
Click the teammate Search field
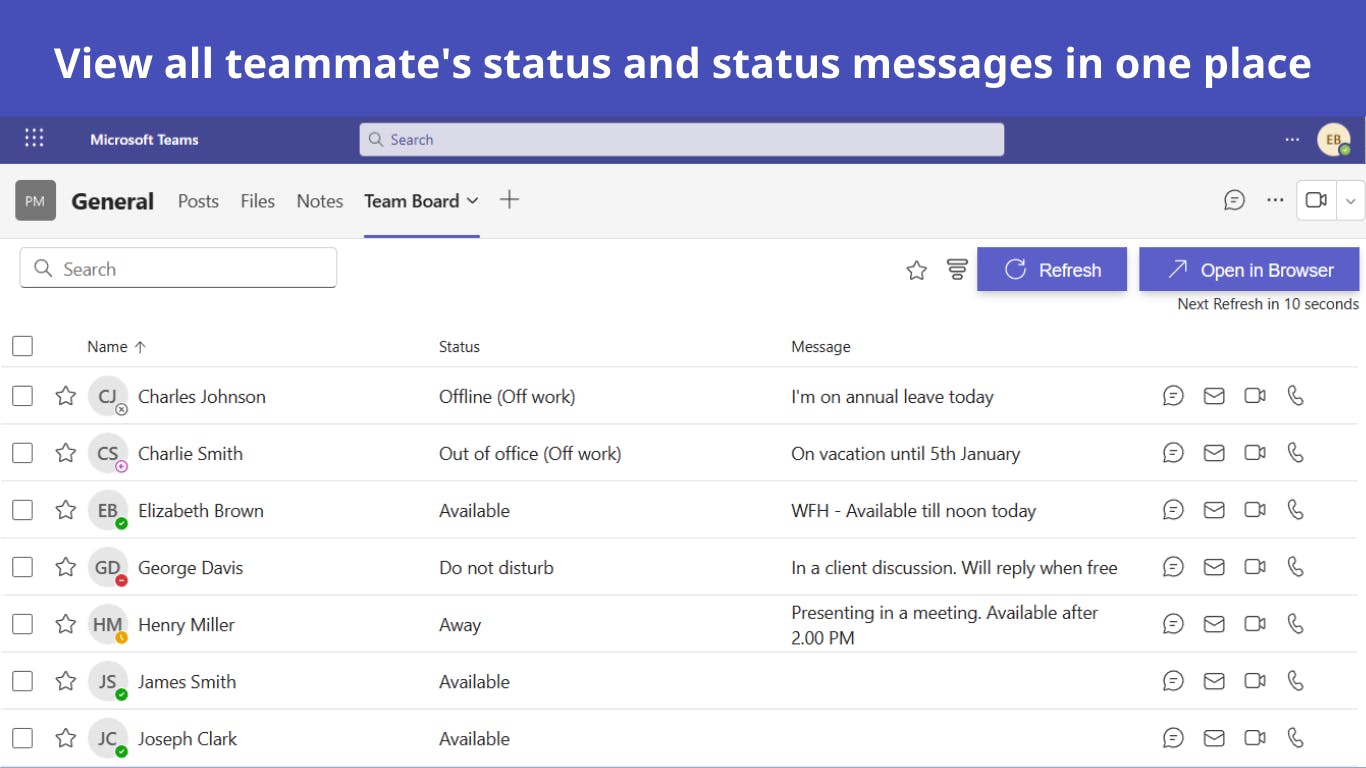point(178,268)
